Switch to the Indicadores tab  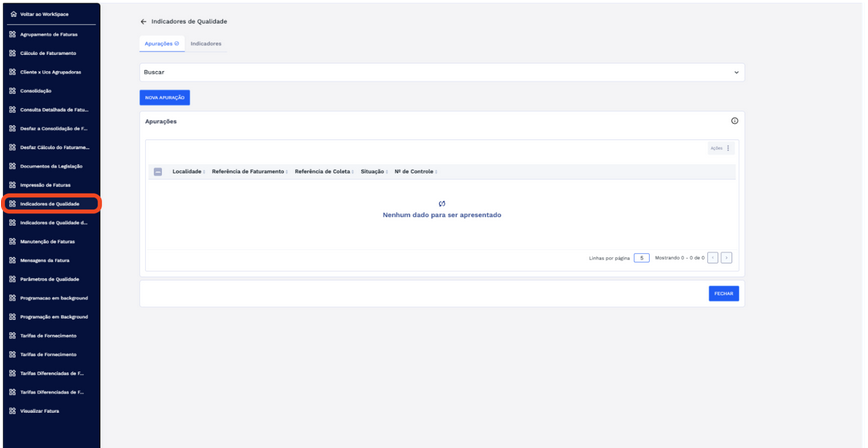(206, 44)
